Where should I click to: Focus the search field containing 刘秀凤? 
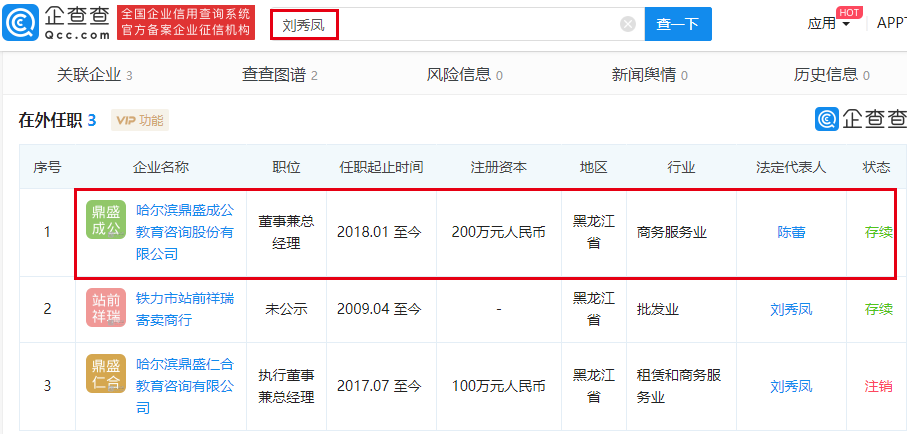(x=457, y=24)
